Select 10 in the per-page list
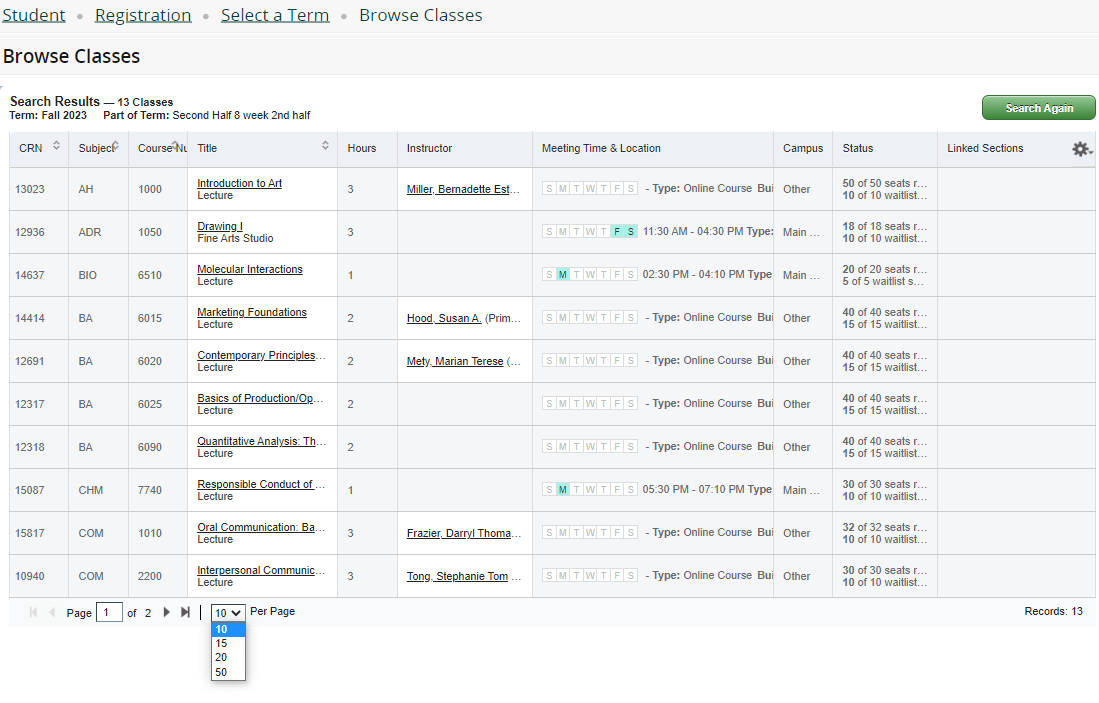 (228, 629)
